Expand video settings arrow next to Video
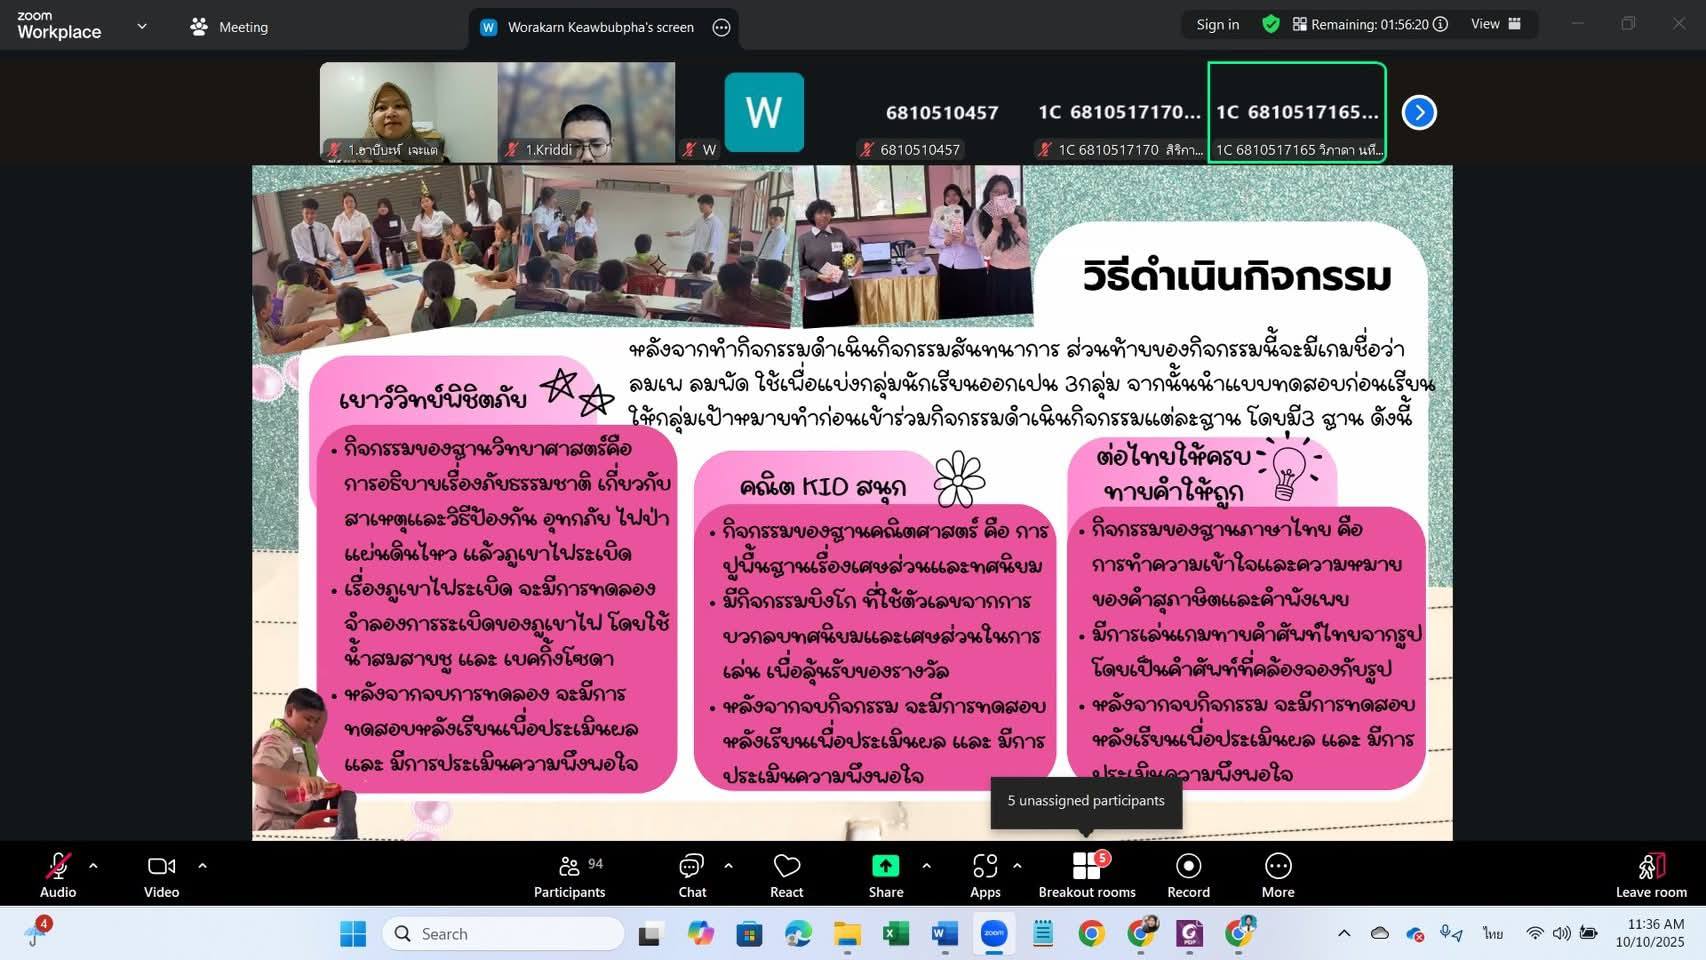The height and width of the screenshot is (960, 1706). tap(202, 866)
